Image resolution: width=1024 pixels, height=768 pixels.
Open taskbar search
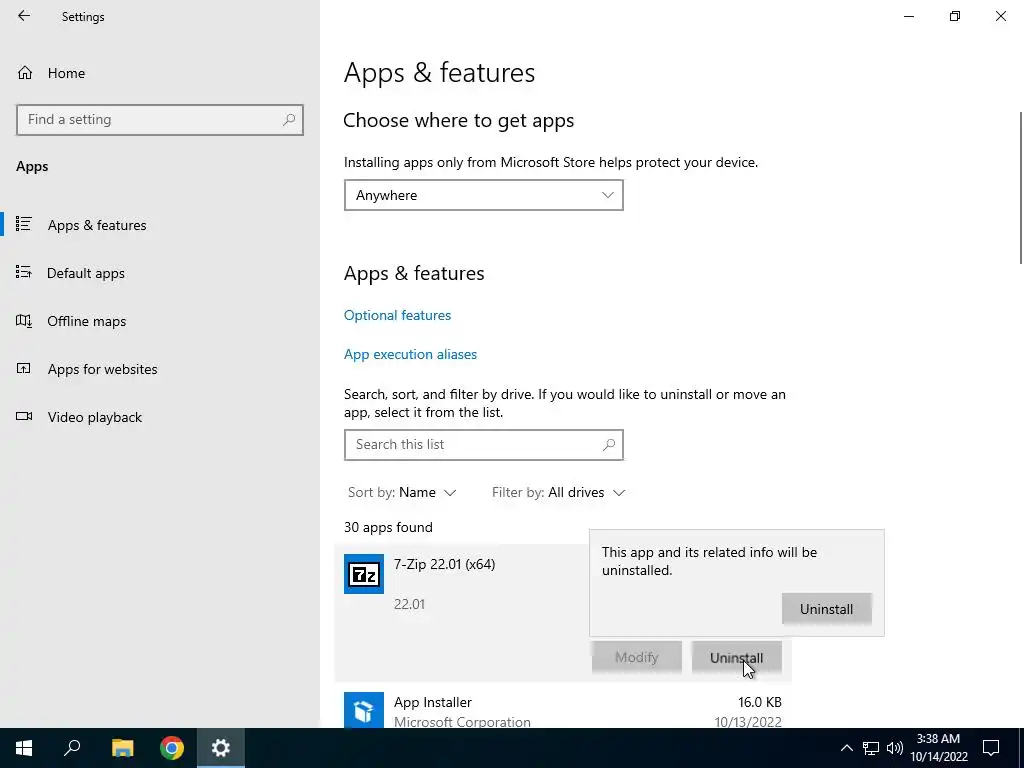click(72, 748)
